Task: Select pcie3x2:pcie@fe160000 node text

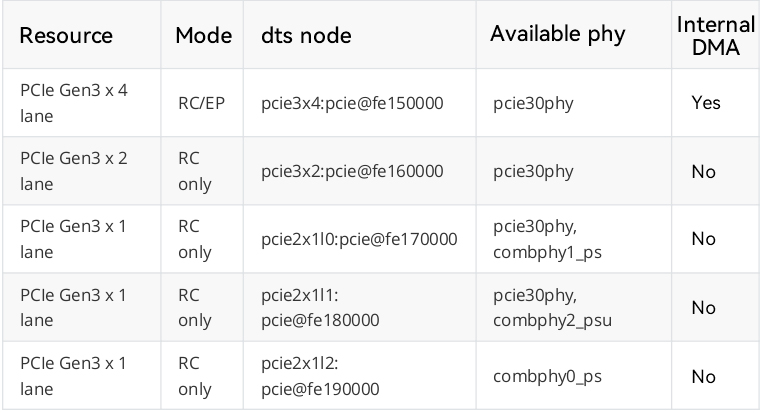Action: [x=352, y=171]
